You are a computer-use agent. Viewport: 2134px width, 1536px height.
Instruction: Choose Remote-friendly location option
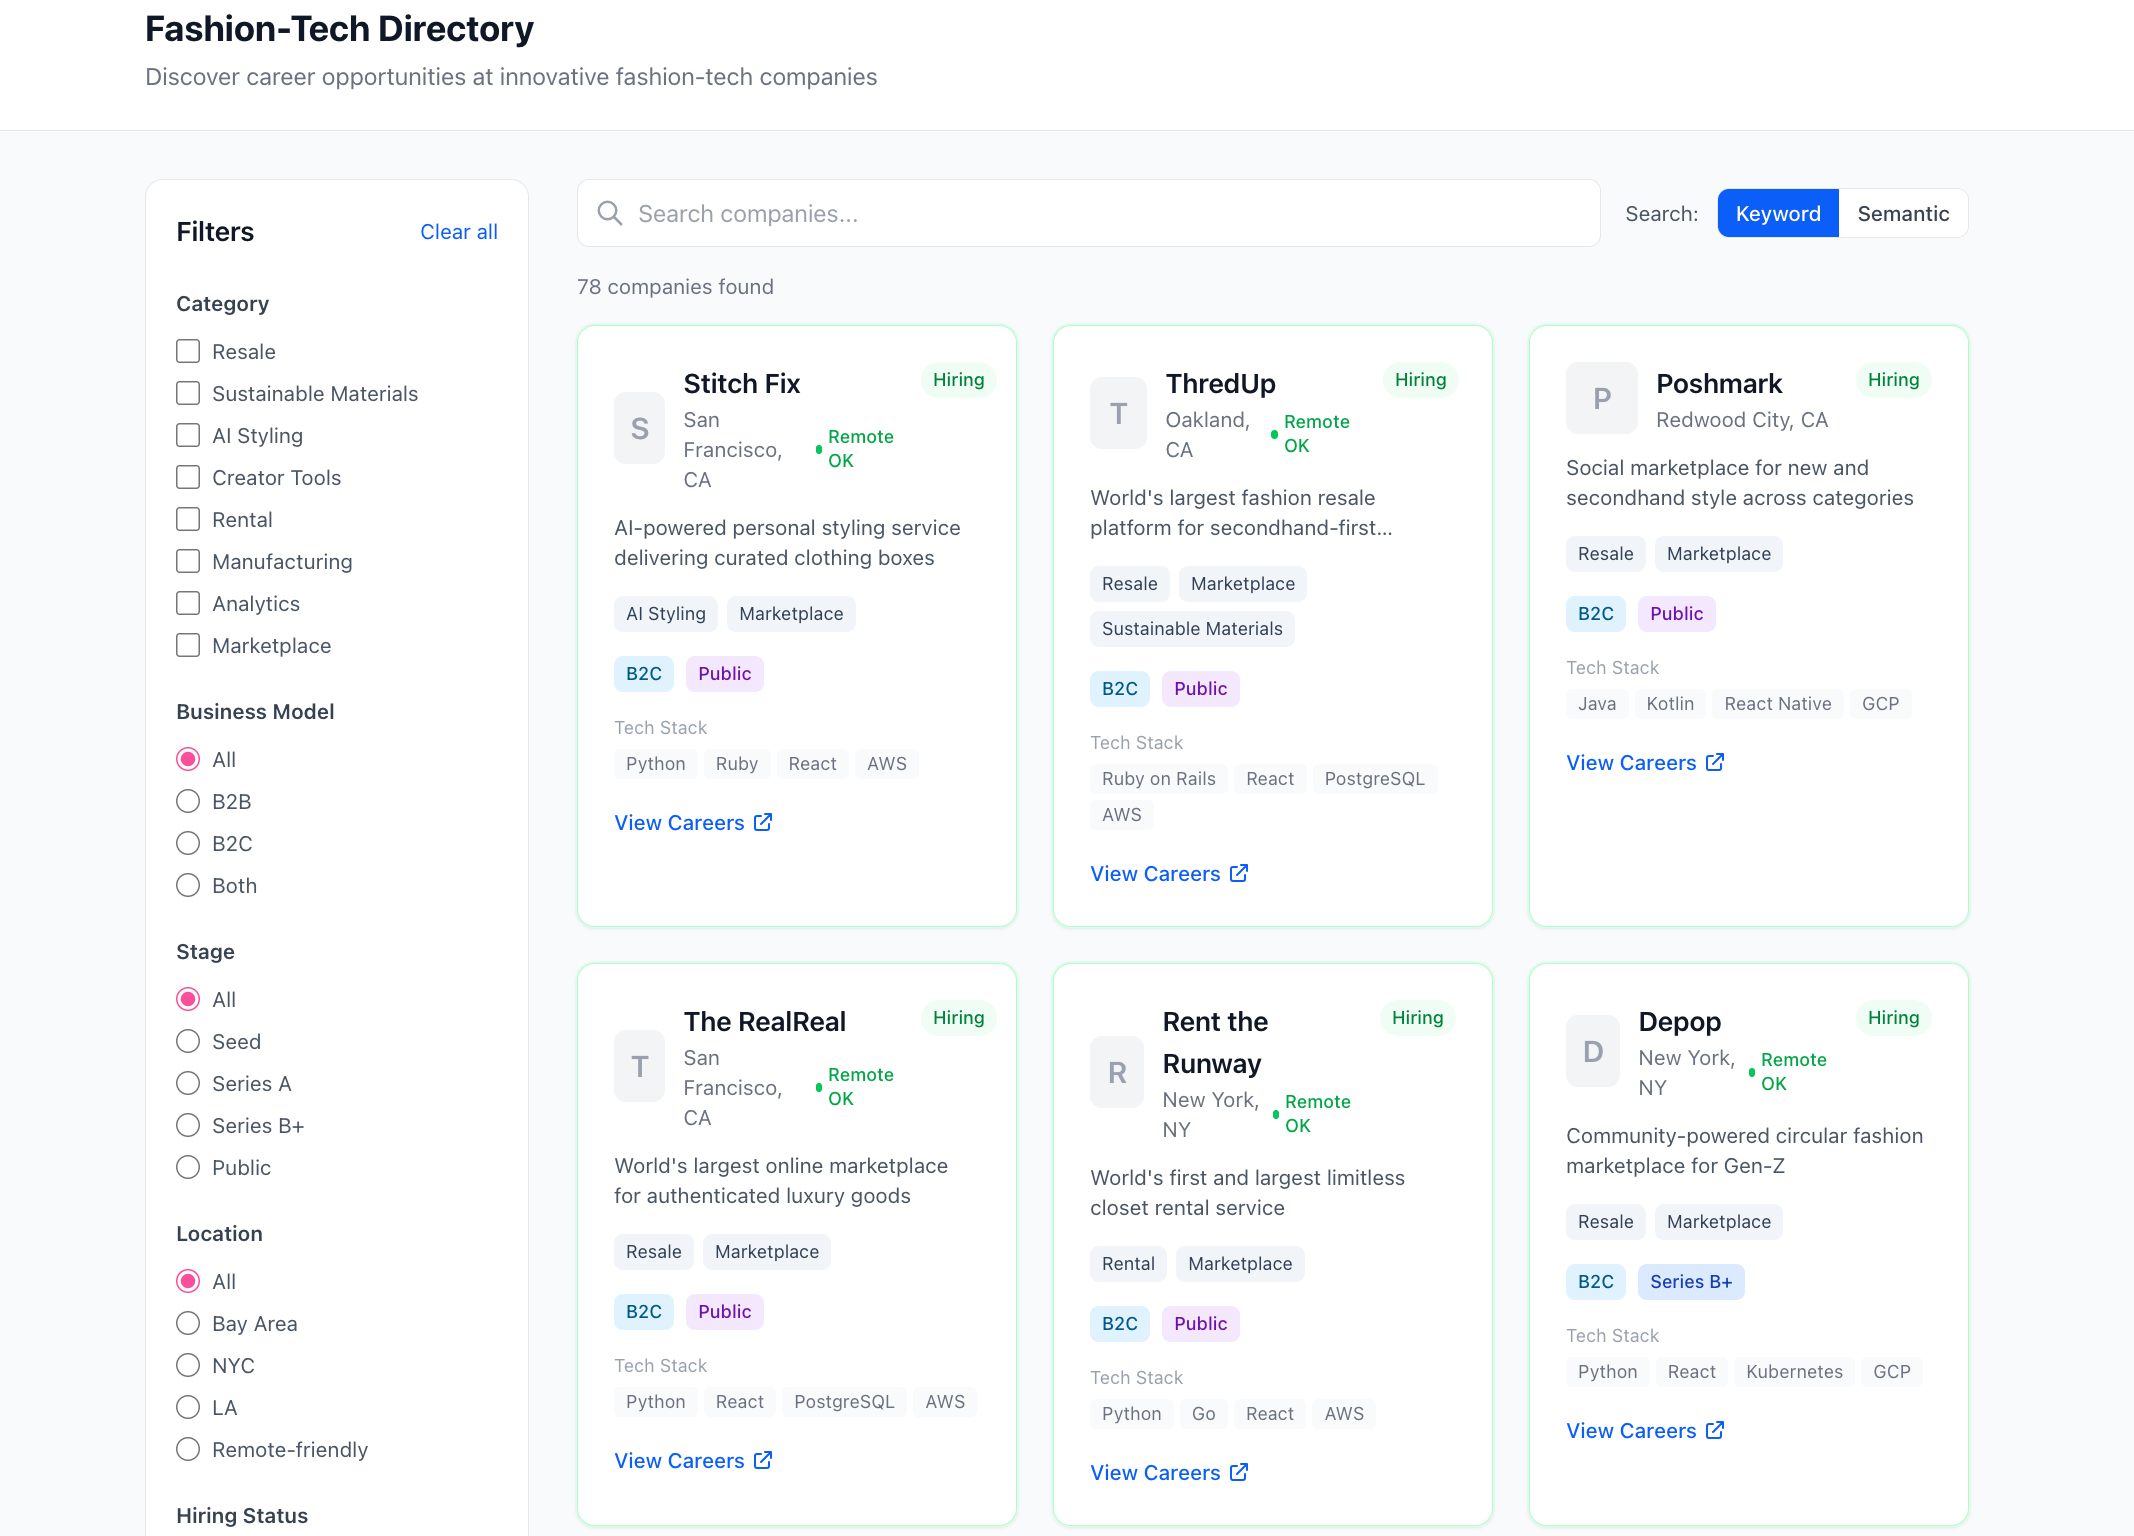point(188,1449)
